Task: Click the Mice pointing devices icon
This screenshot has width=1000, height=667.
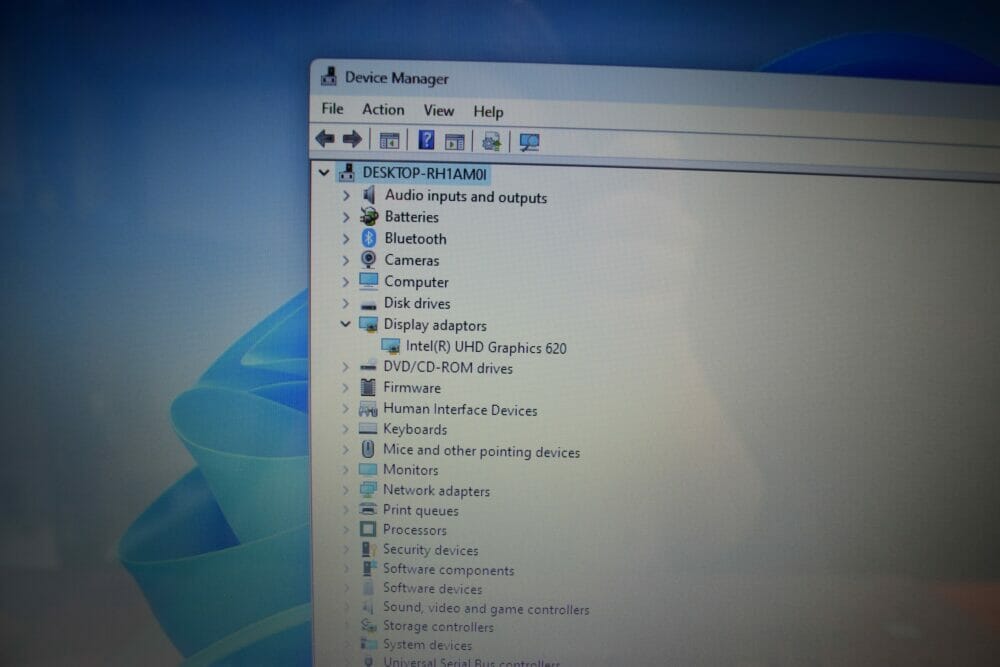Action: tap(368, 449)
